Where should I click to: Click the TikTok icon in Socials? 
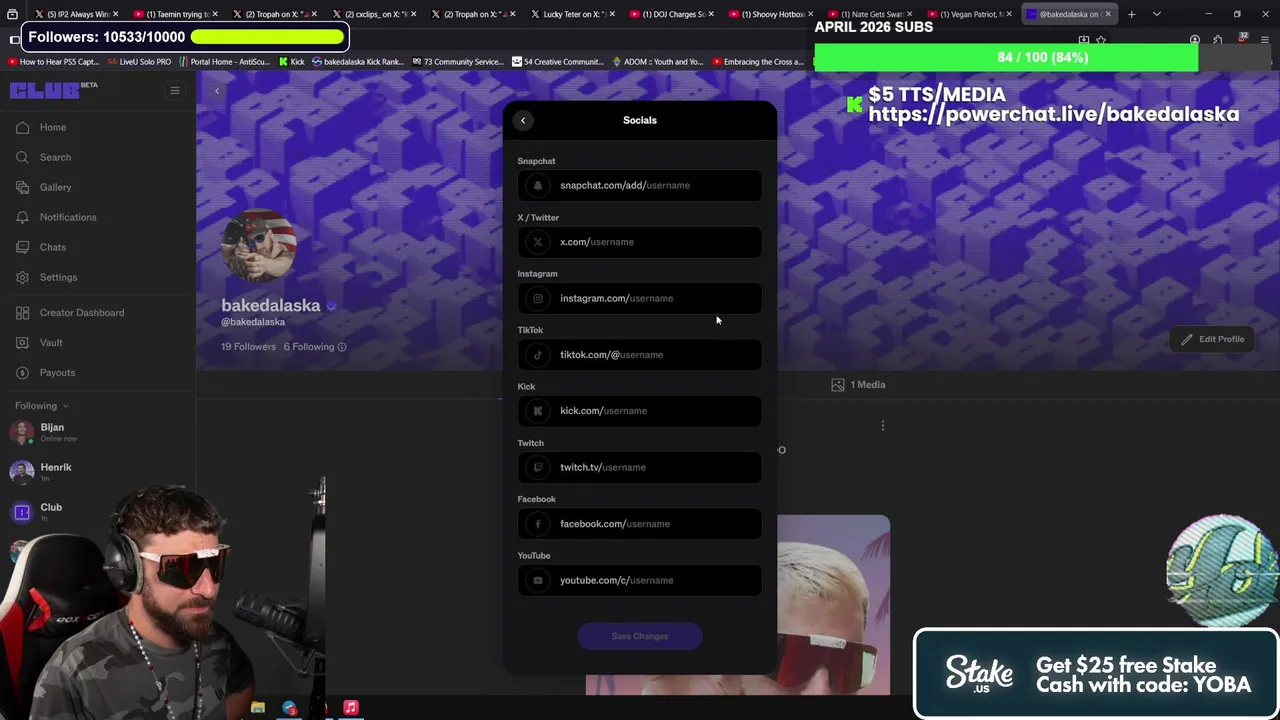pyautogui.click(x=538, y=354)
